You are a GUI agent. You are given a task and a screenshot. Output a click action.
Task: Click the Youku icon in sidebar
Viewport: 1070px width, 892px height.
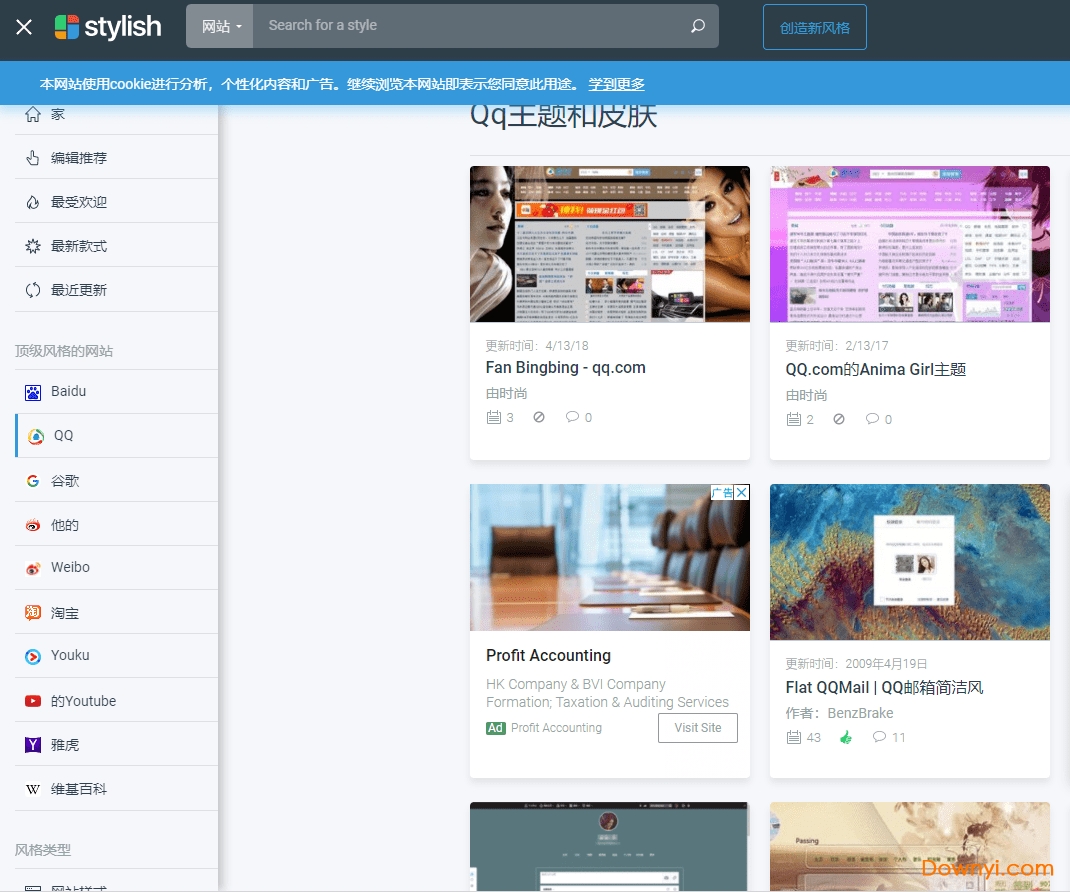(x=33, y=656)
